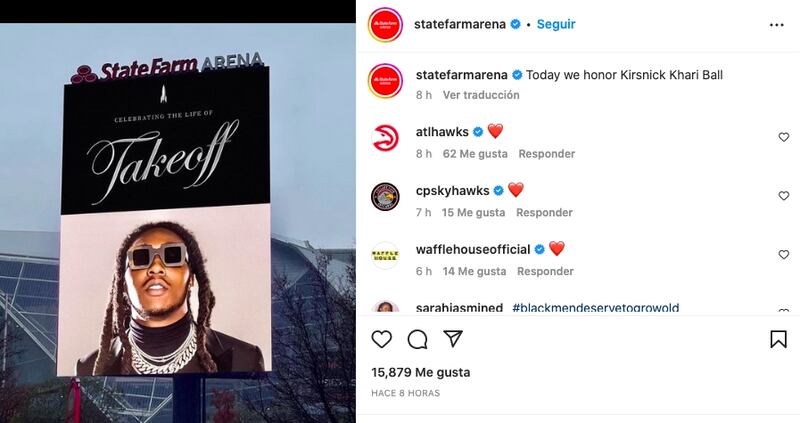
Task: Translate caption via Ver traducción
Action: point(481,95)
